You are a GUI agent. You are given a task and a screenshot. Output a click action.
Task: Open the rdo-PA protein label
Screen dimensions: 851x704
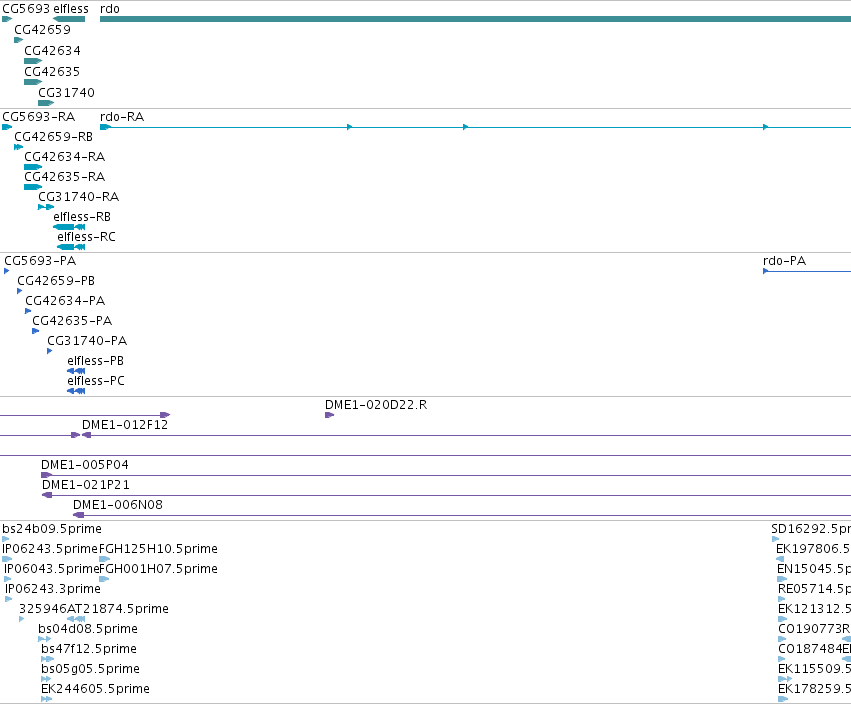pos(784,261)
